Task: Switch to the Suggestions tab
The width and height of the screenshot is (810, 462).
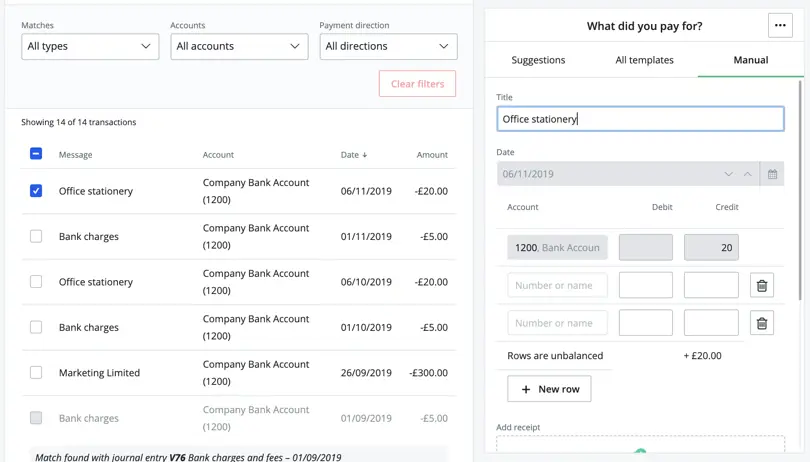Action: tap(538, 60)
